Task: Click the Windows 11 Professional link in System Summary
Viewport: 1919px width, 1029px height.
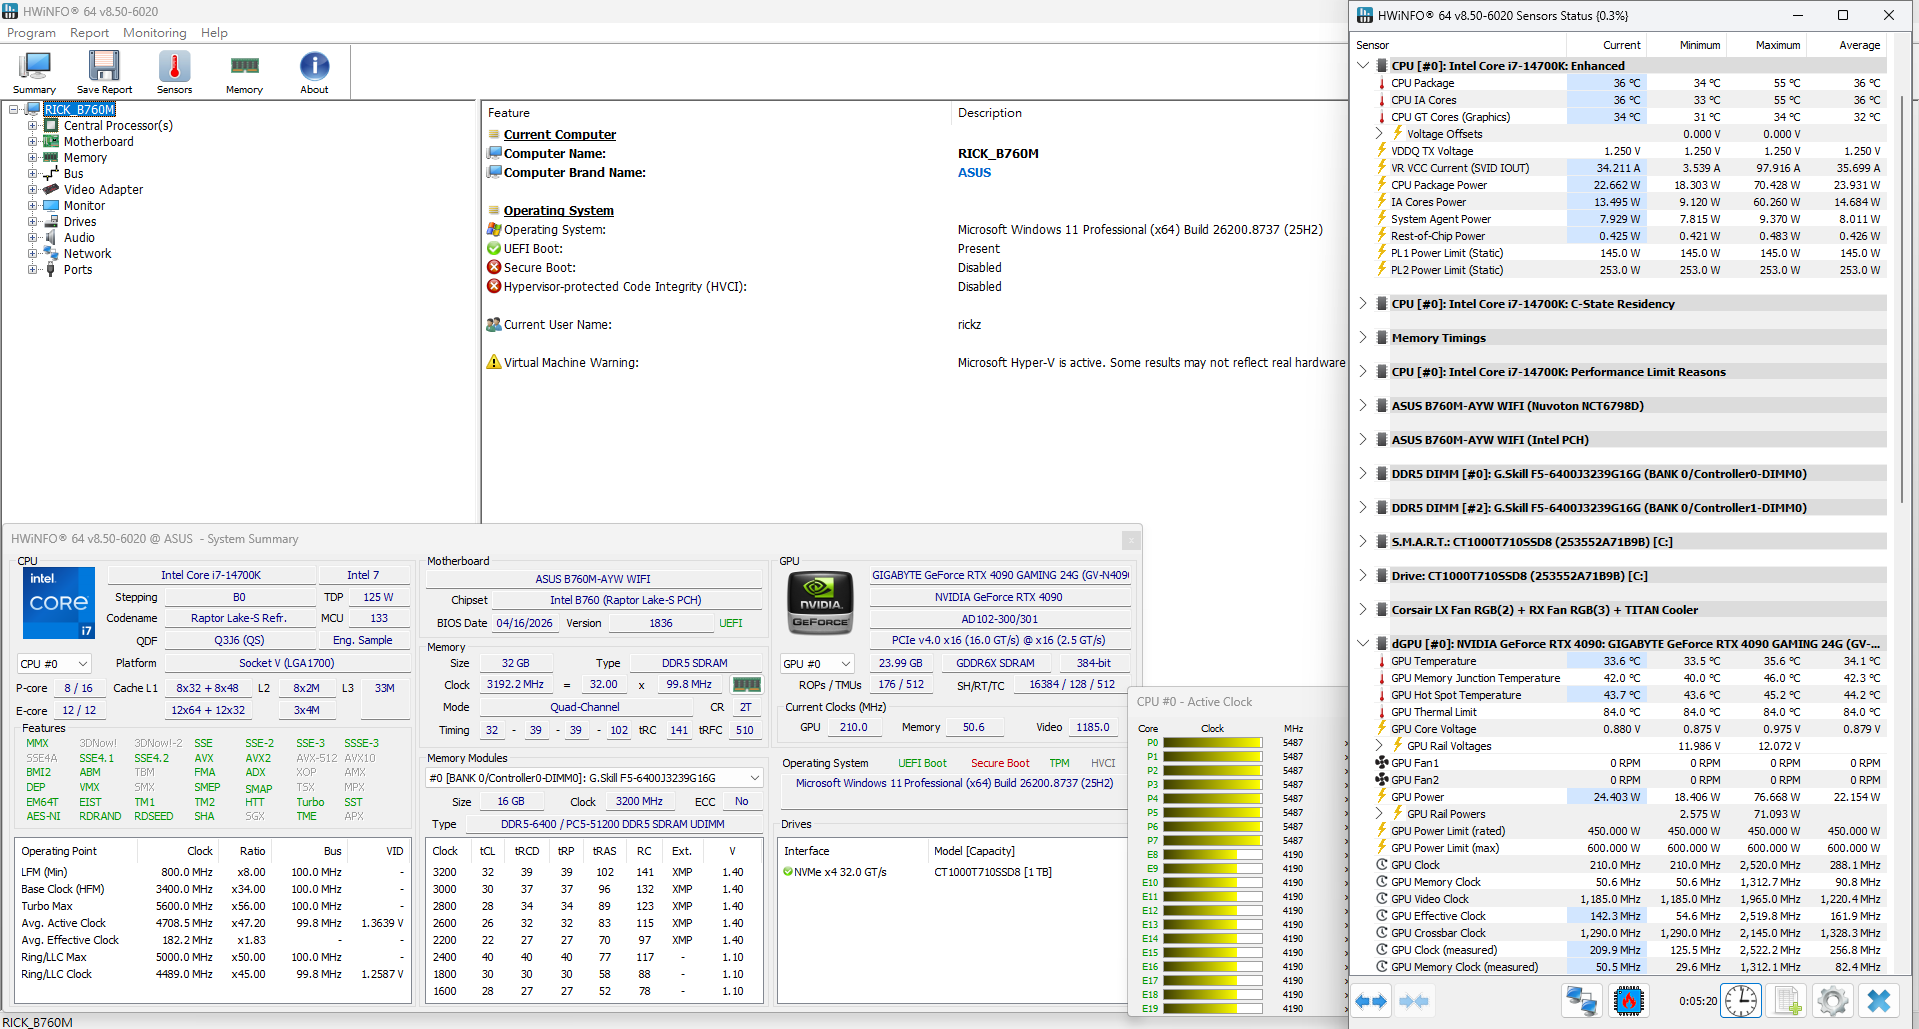Action: [x=954, y=784]
